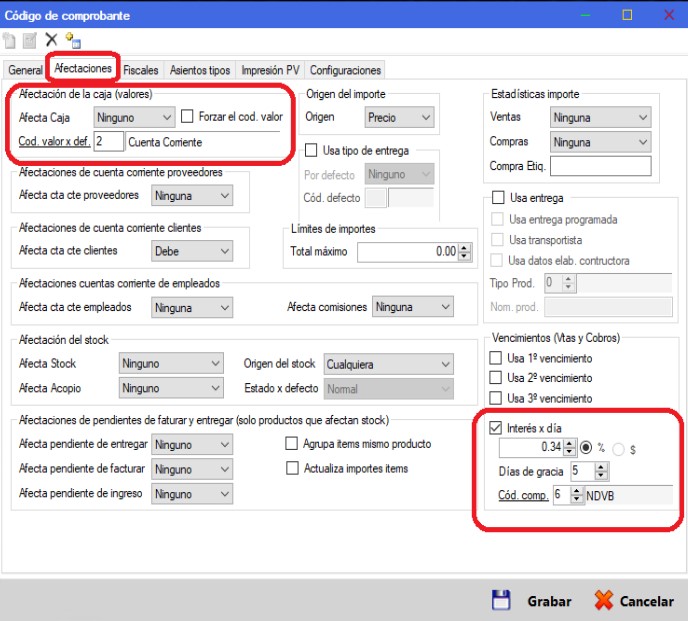This screenshot has height=621, width=688.
Task: Increase Cód. comp. value with up arrow
Action: pos(577,491)
